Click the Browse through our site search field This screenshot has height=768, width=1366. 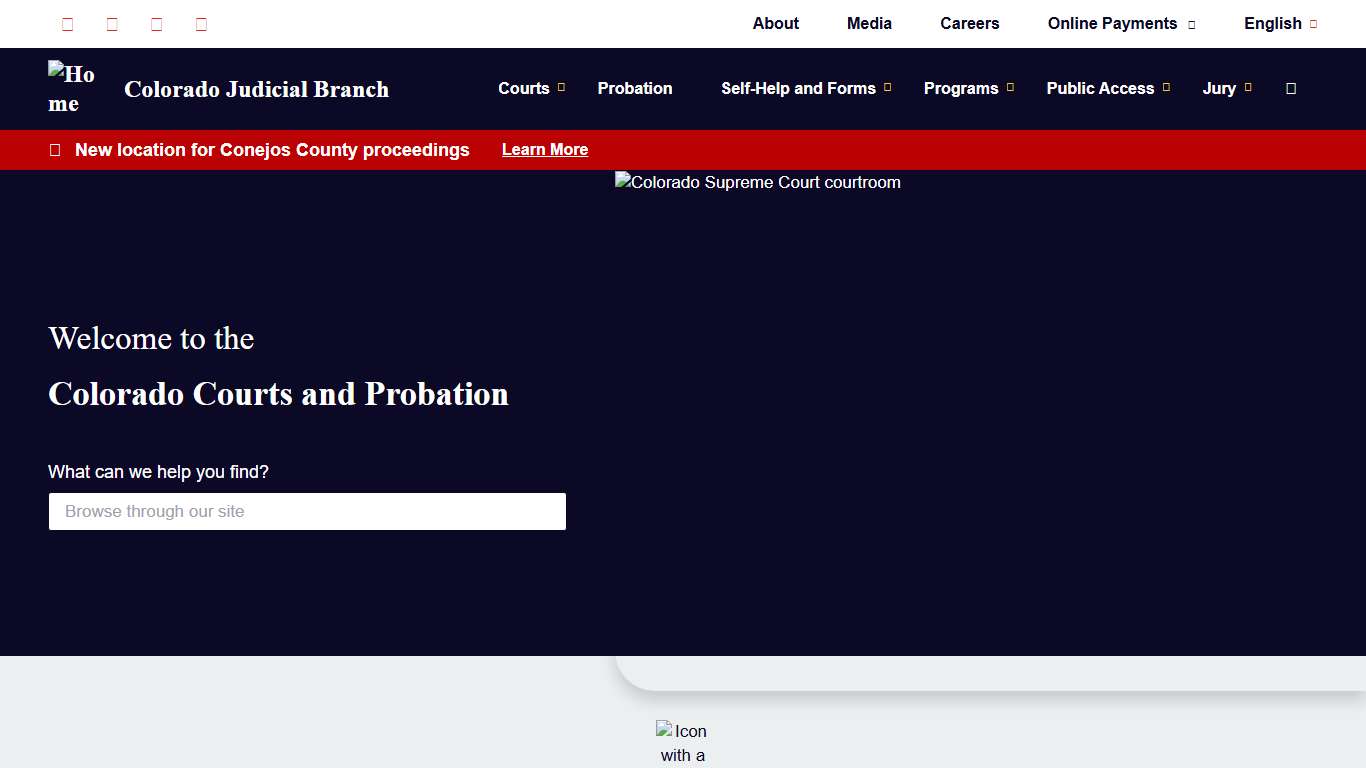pyautogui.click(x=307, y=511)
